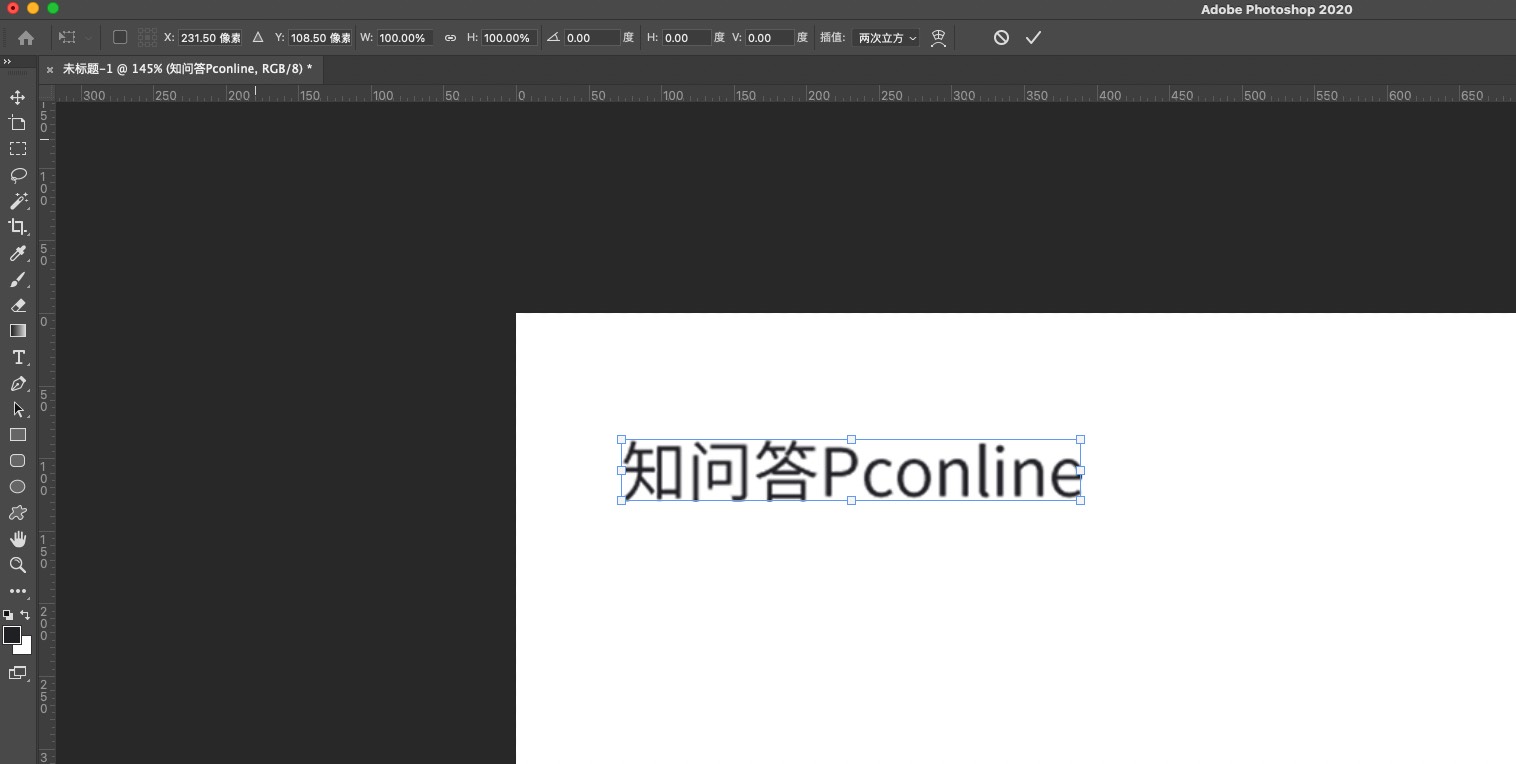Select the Artboard tool
Screen dimensions: 1516x764
point(17,123)
